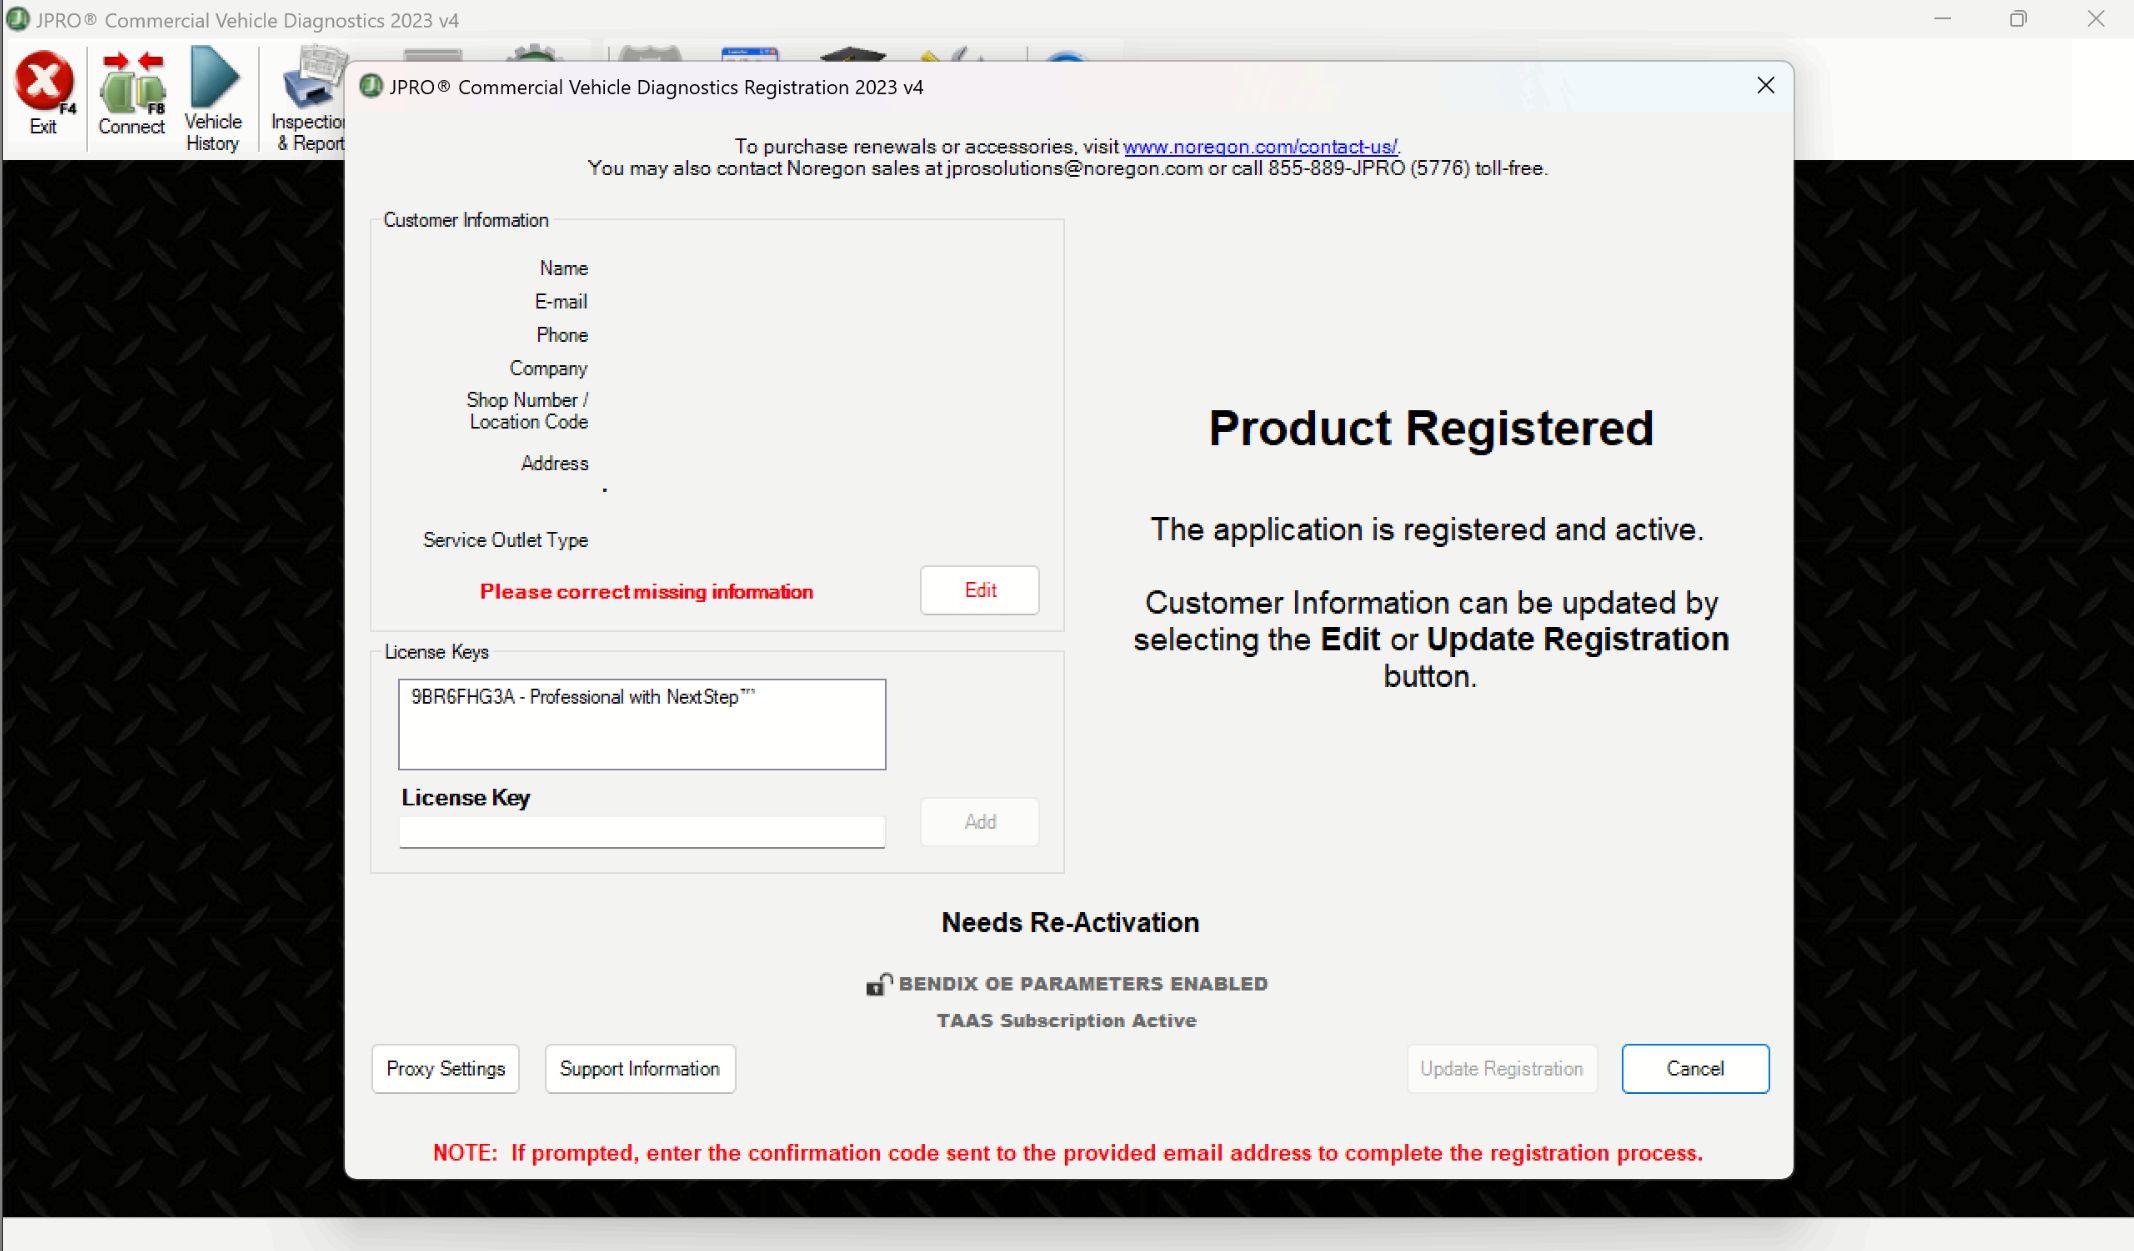Screen dimensions: 2134x1251
Task: Click the 'Customer Information' group title
Action: tap(466, 220)
